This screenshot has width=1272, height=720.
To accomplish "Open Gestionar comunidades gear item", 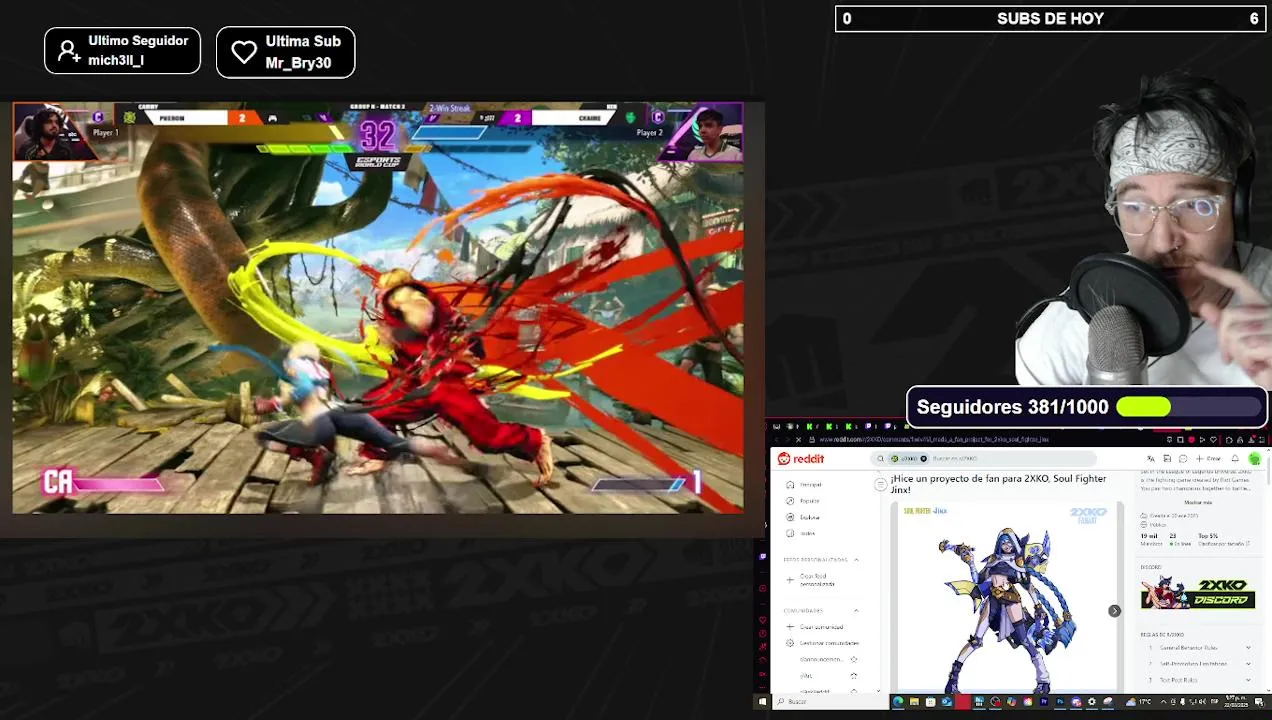I will pos(822,643).
